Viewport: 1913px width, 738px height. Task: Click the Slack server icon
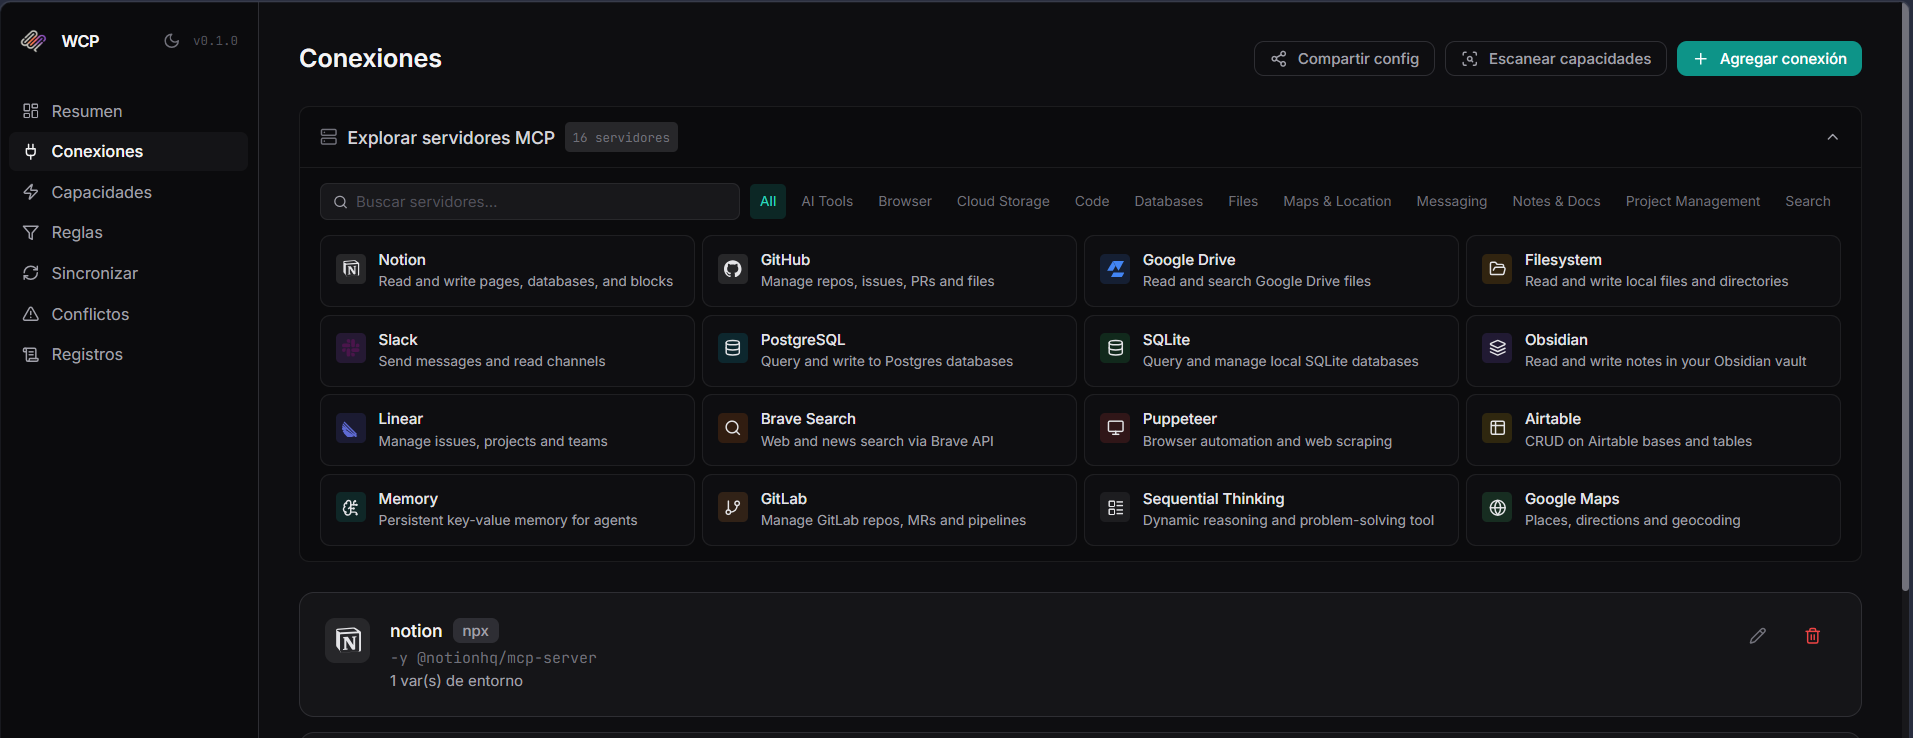tap(351, 348)
